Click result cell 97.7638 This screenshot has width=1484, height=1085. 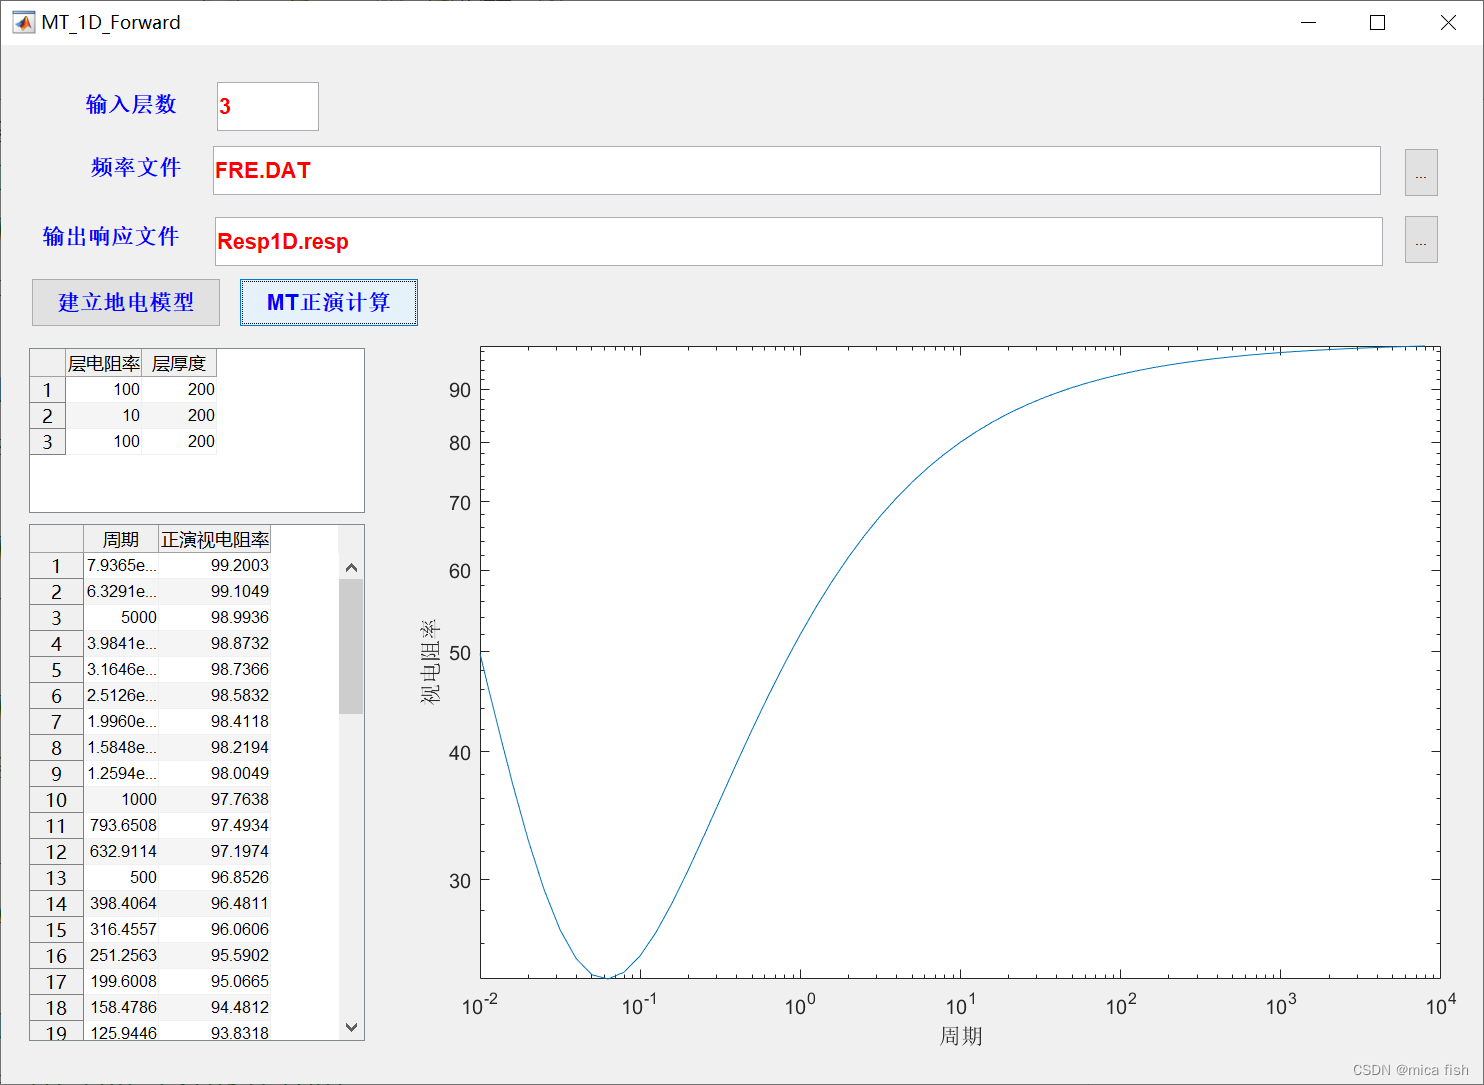(x=215, y=799)
